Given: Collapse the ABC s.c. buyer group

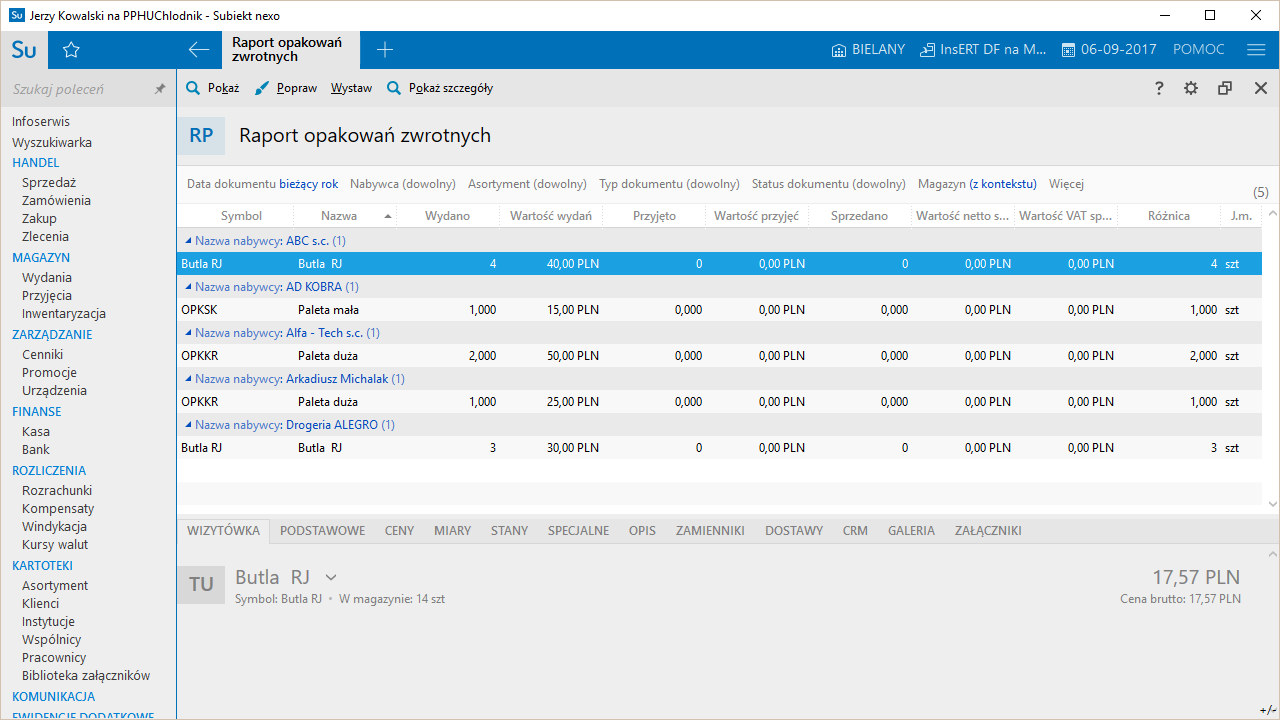Looking at the screenshot, I should [x=187, y=241].
